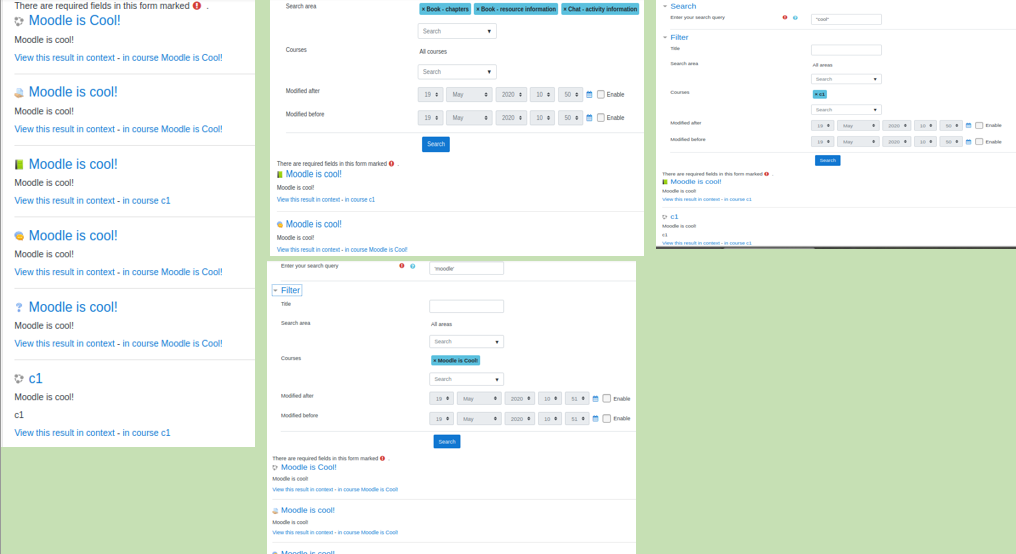
Task: Click Search button in the 'moodle' query form
Action: tap(447, 442)
